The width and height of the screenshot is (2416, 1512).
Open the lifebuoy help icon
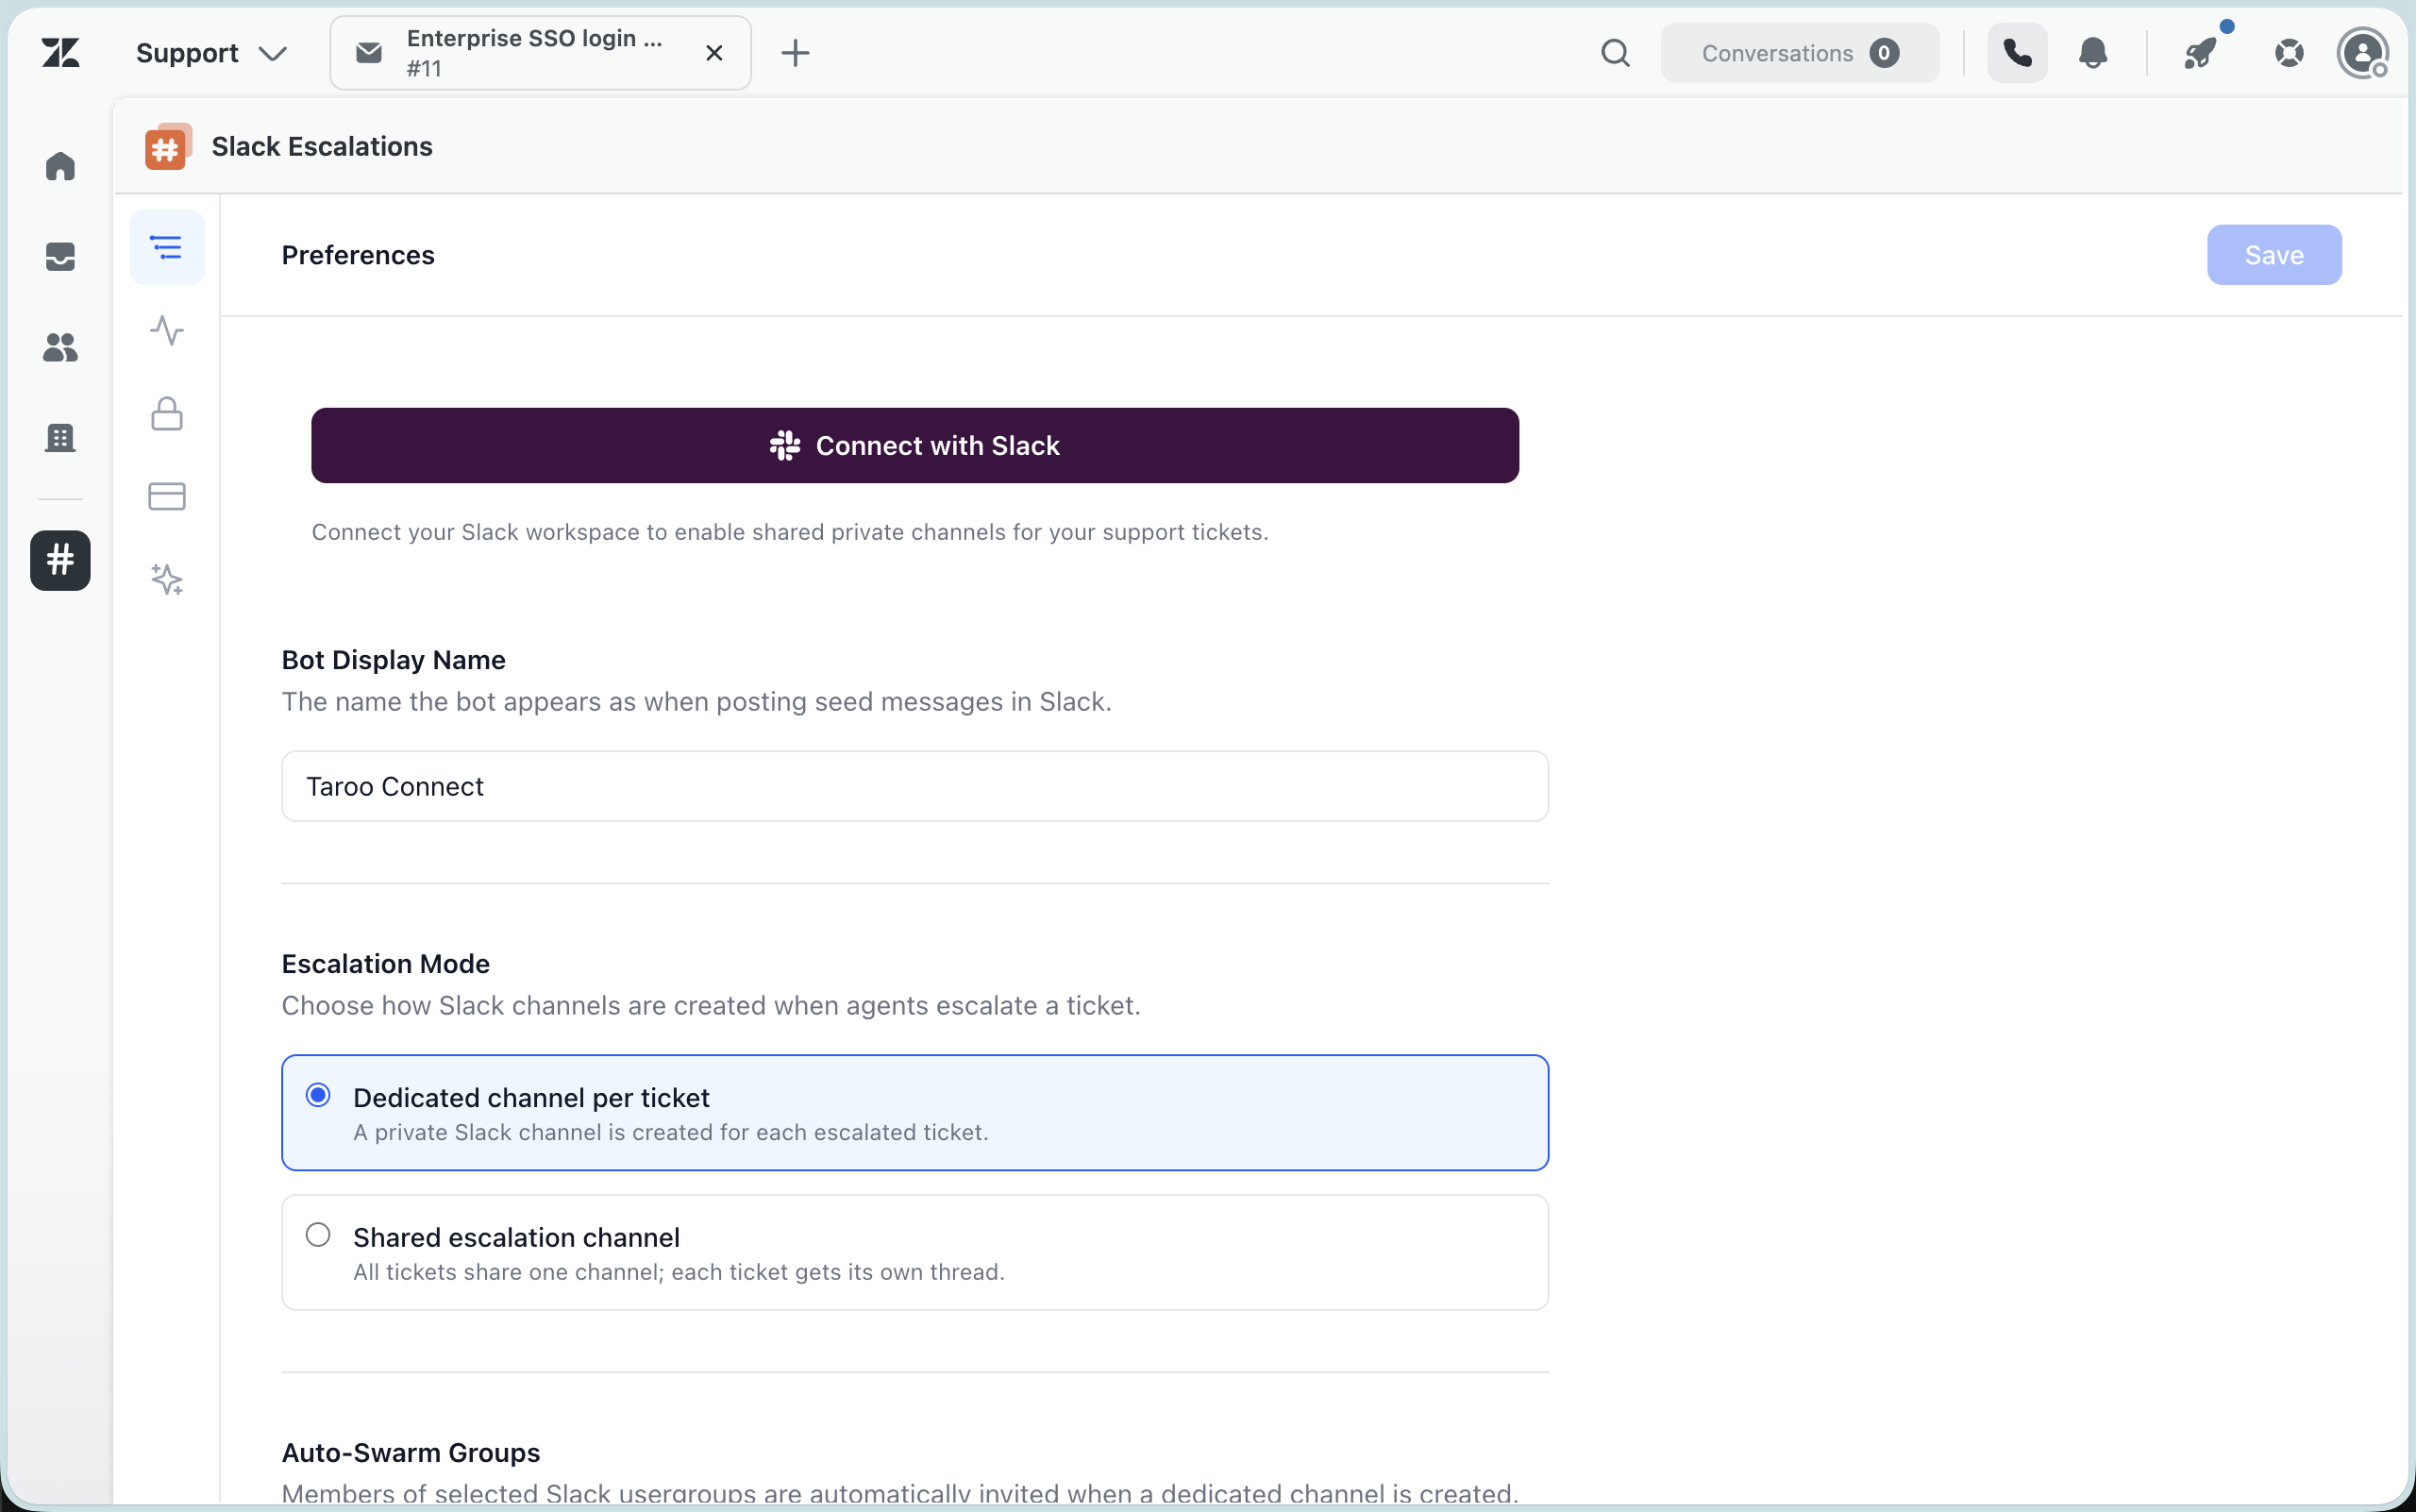[2289, 53]
